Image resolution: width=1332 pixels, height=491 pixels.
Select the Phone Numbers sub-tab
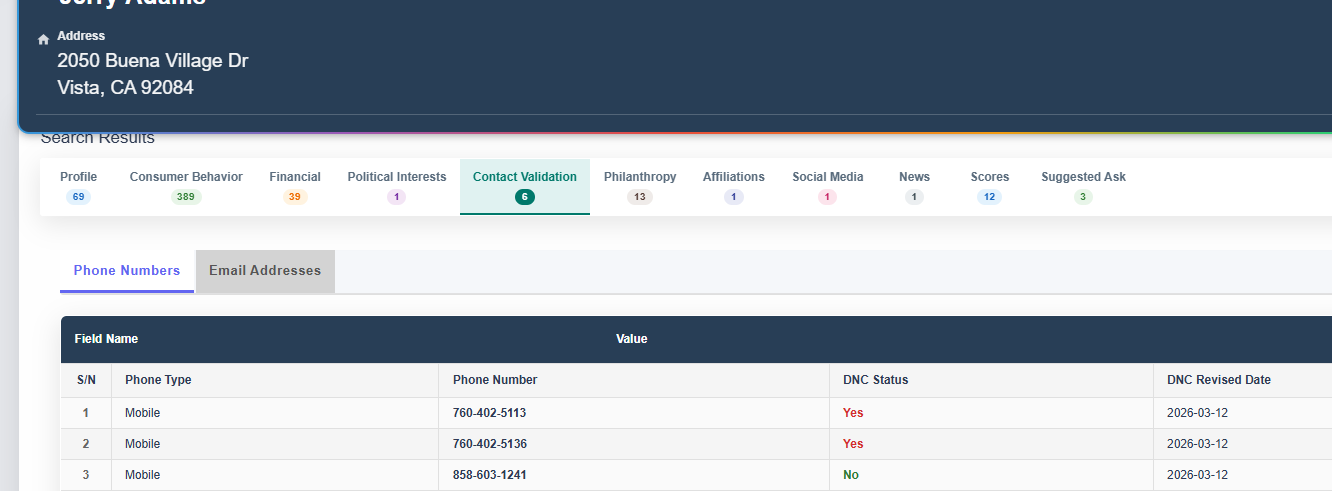click(127, 271)
